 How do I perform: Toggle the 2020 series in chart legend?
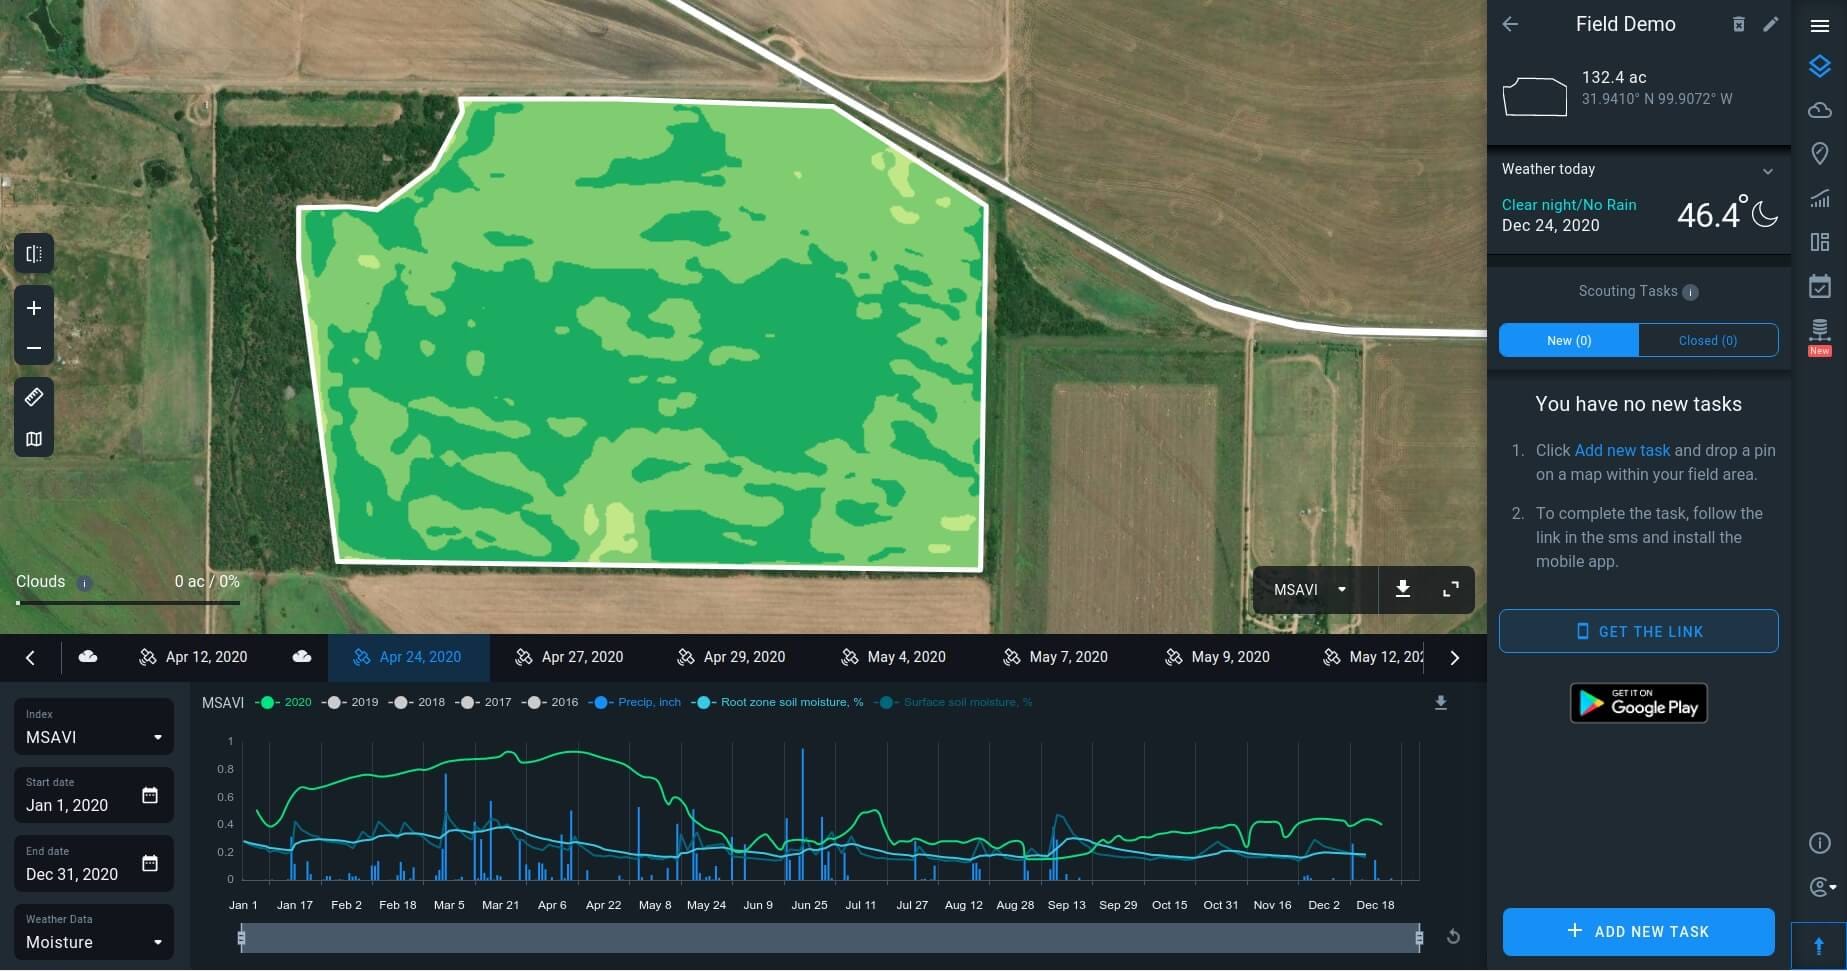coord(284,702)
